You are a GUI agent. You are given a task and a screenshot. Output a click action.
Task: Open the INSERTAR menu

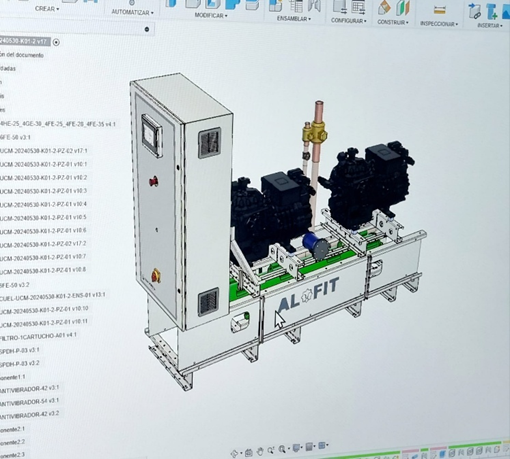coord(490,25)
